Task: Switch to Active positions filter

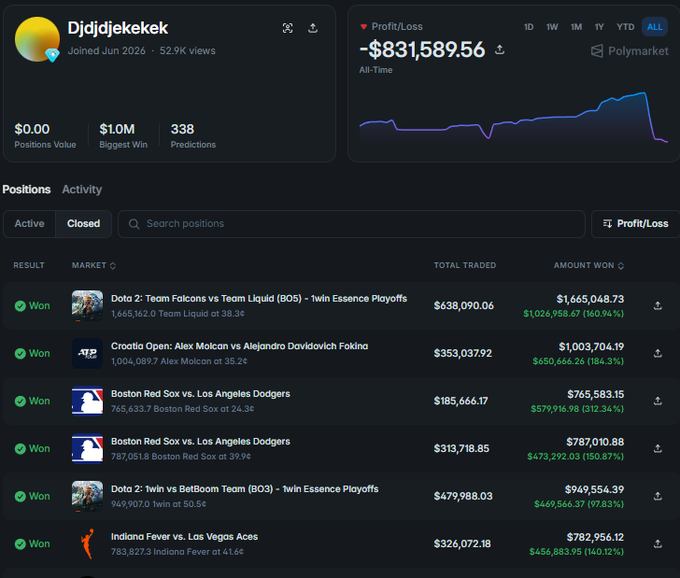Action: pos(29,224)
